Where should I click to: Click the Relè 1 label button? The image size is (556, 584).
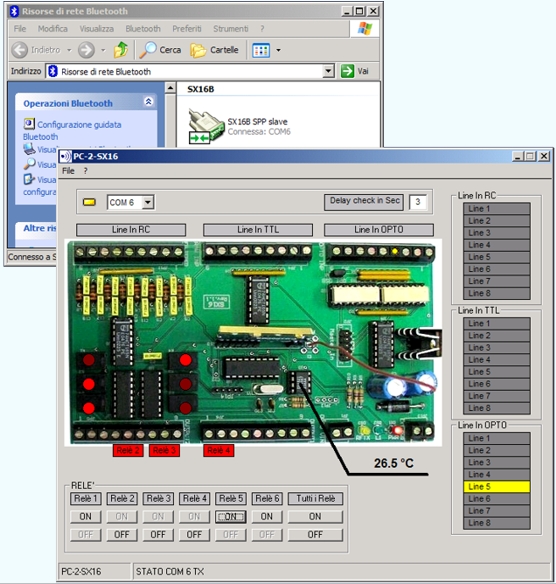[86, 499]
